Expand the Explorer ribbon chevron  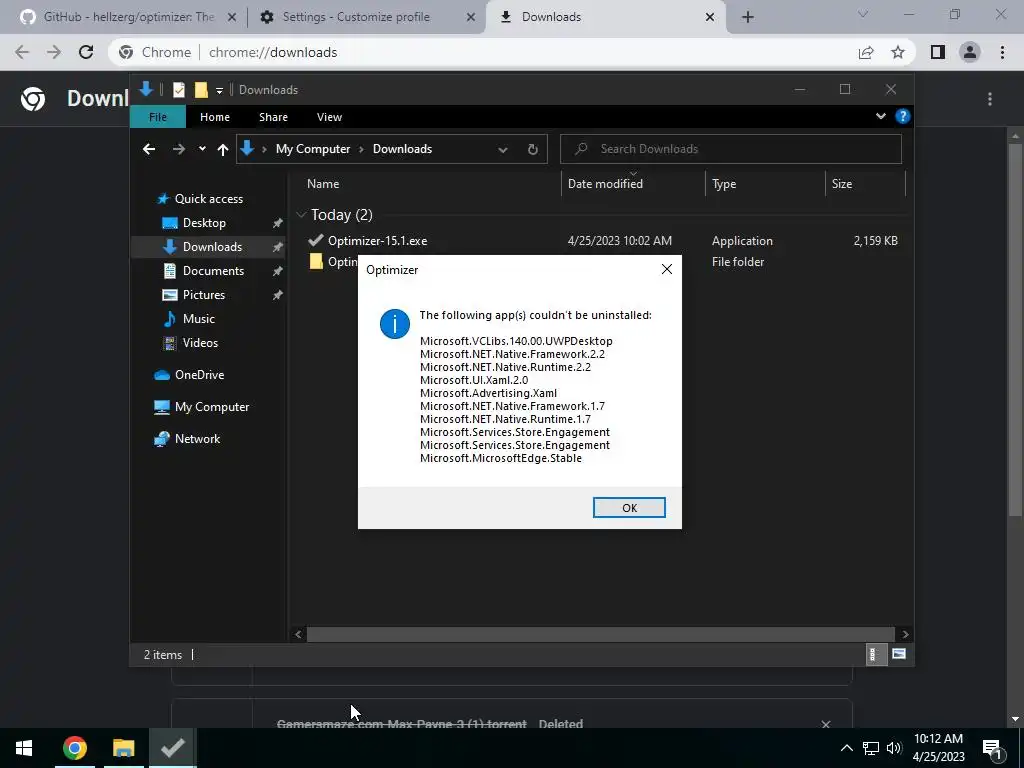point(880,116)
